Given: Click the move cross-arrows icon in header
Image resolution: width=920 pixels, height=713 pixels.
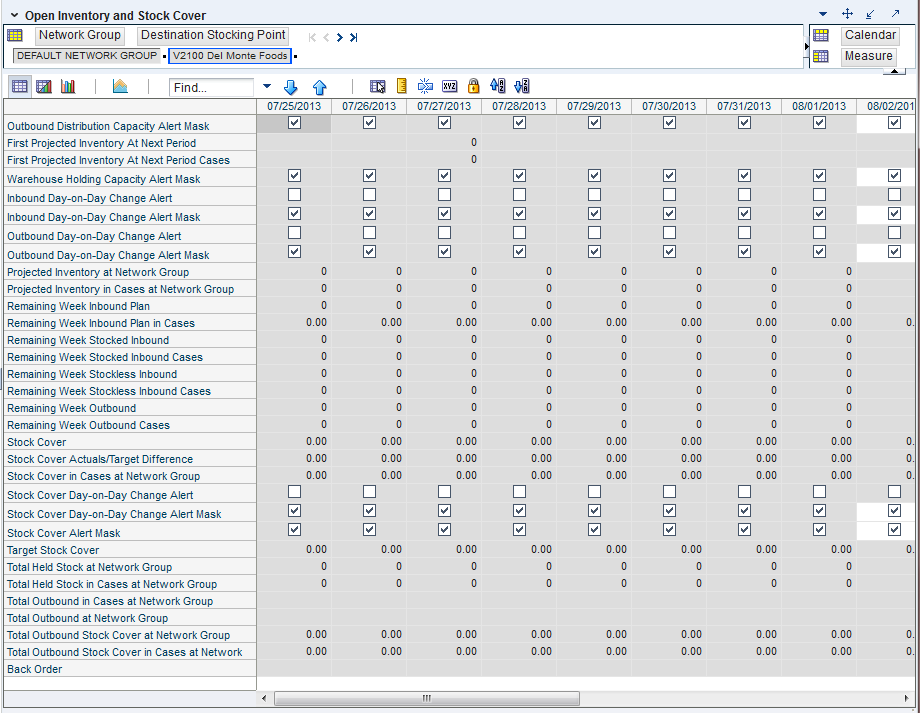Looking at the screenshot, I should click(x=847, y=14).
